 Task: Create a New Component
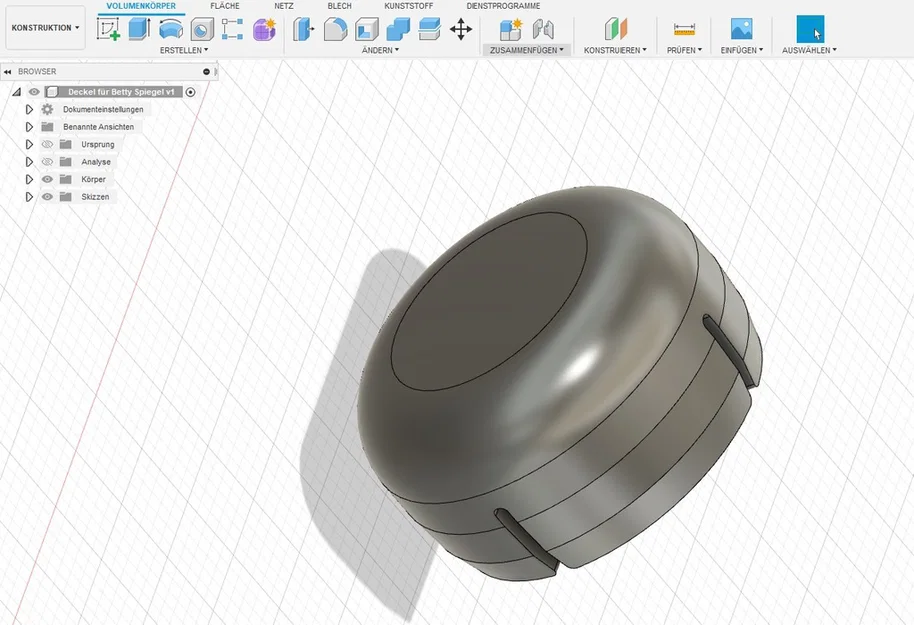click(x=511, y=29)
